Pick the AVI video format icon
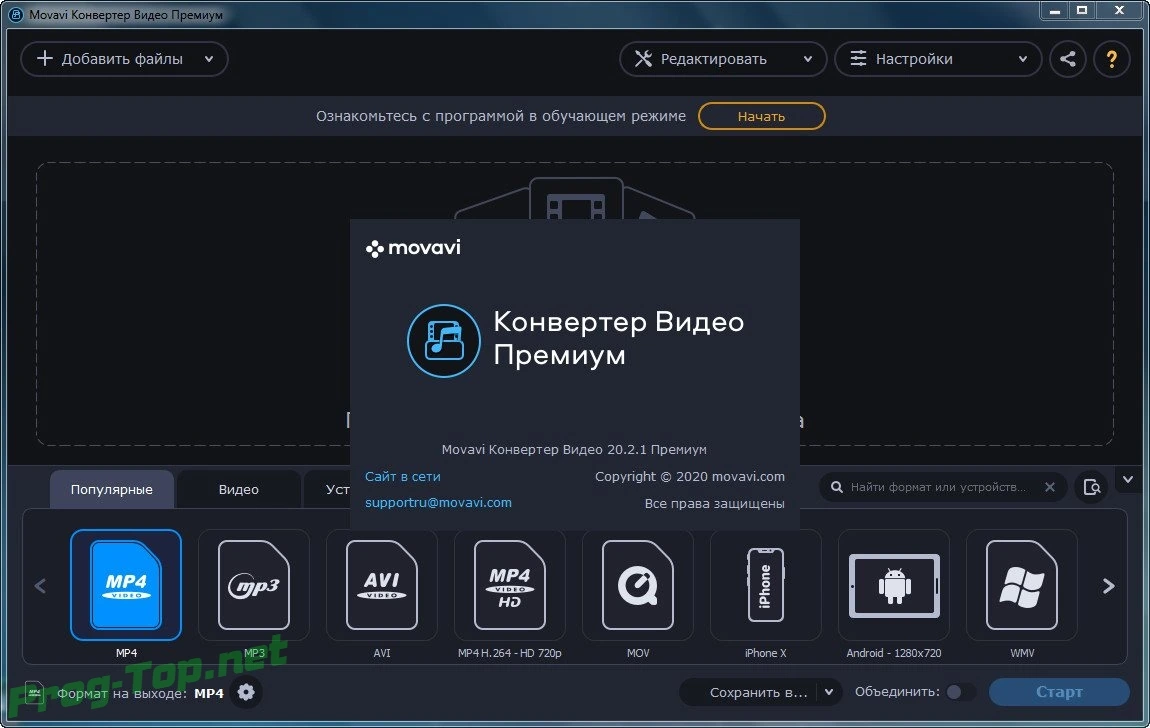Screen dimensions: 1150x728 pos(381,584)
